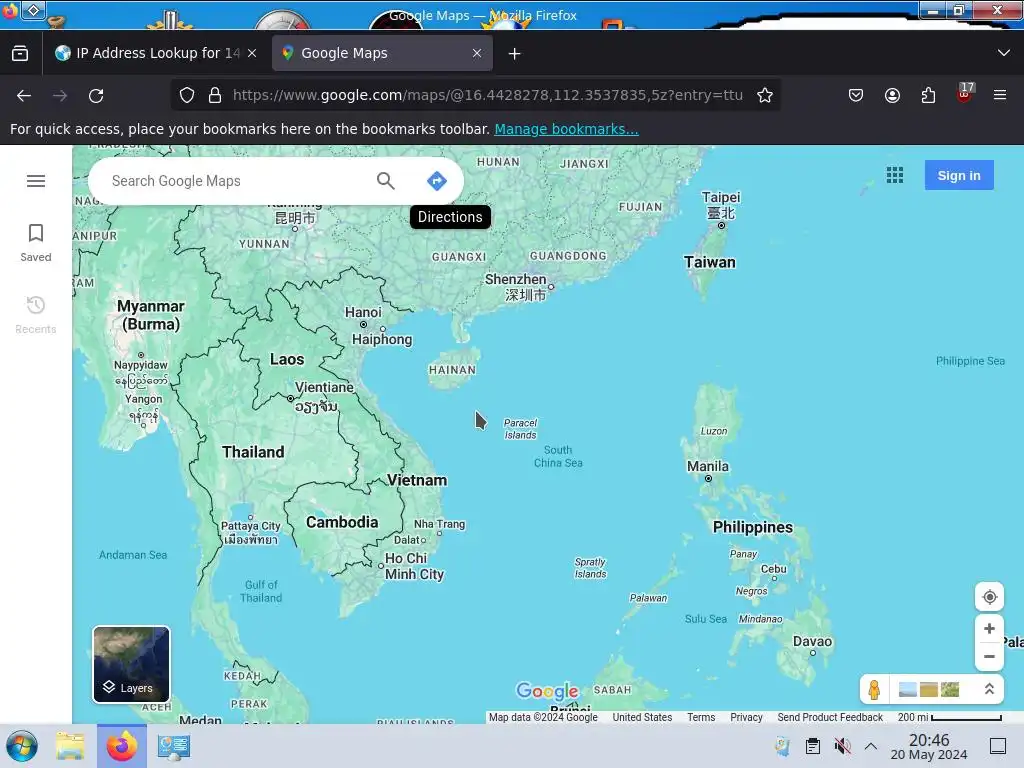Open the Layers map type thumbnail
The height and width of the screenshot is (768, 1024).
click(131, 664)
